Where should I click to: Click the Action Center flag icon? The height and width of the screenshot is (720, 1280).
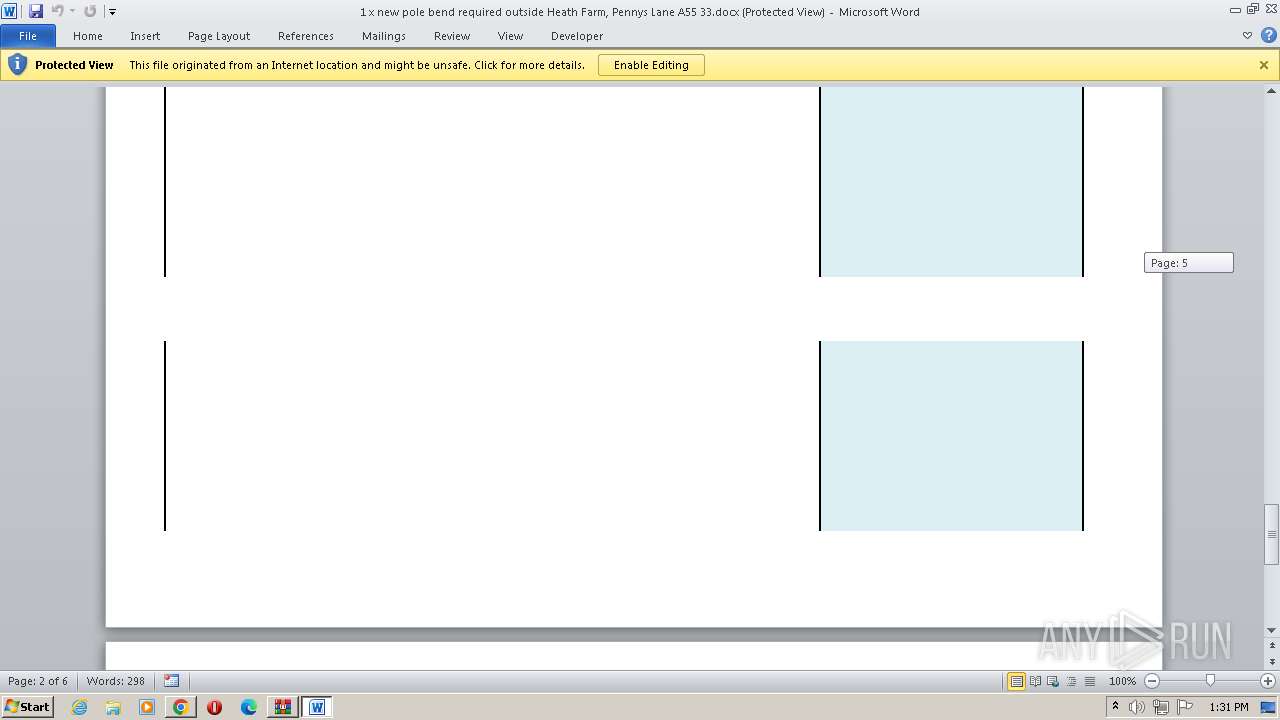pos(1185,707)
